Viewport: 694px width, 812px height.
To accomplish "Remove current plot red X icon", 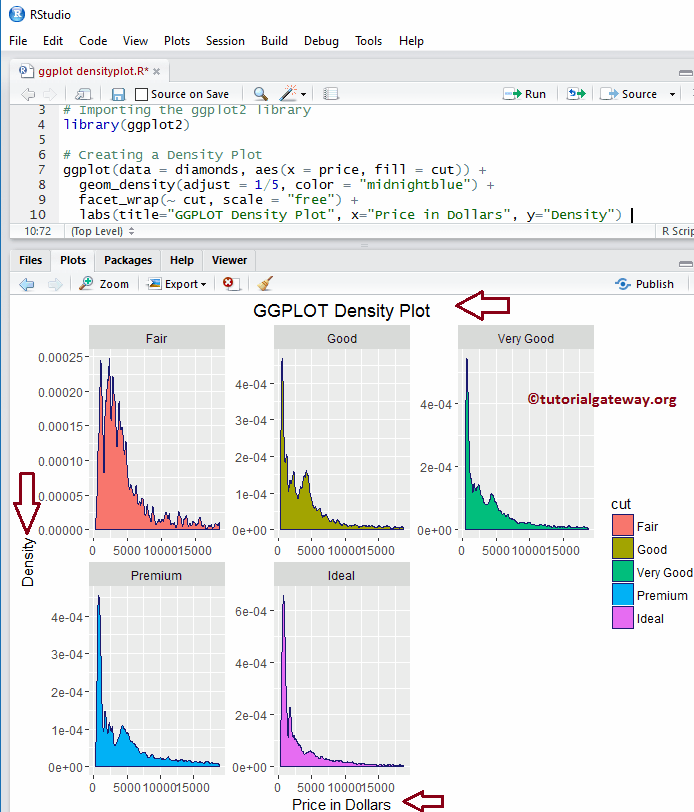I will click(x=230, y=283).
